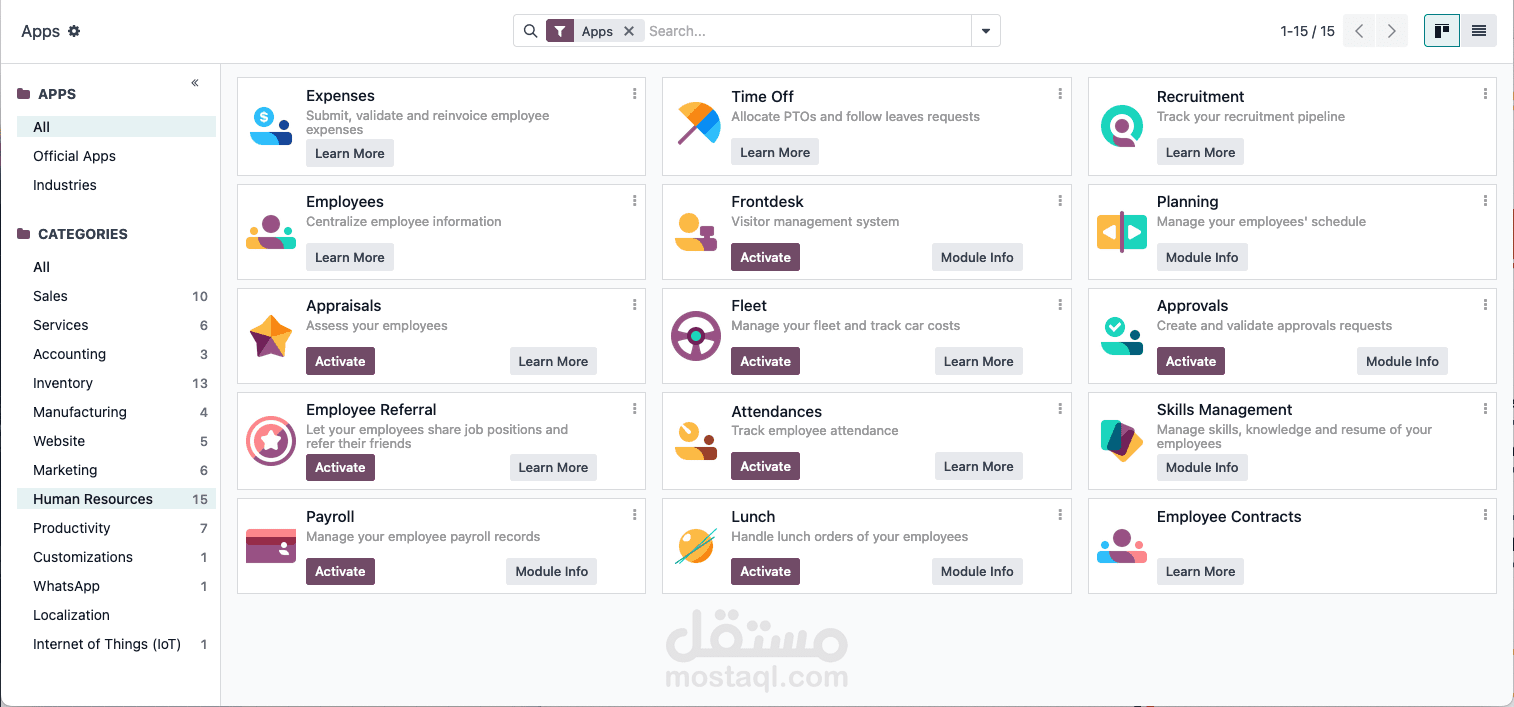Viewport: 1514px width, 707px height.
Task: Click the Recruitment app icon
Action: [x=1122, y=126]
